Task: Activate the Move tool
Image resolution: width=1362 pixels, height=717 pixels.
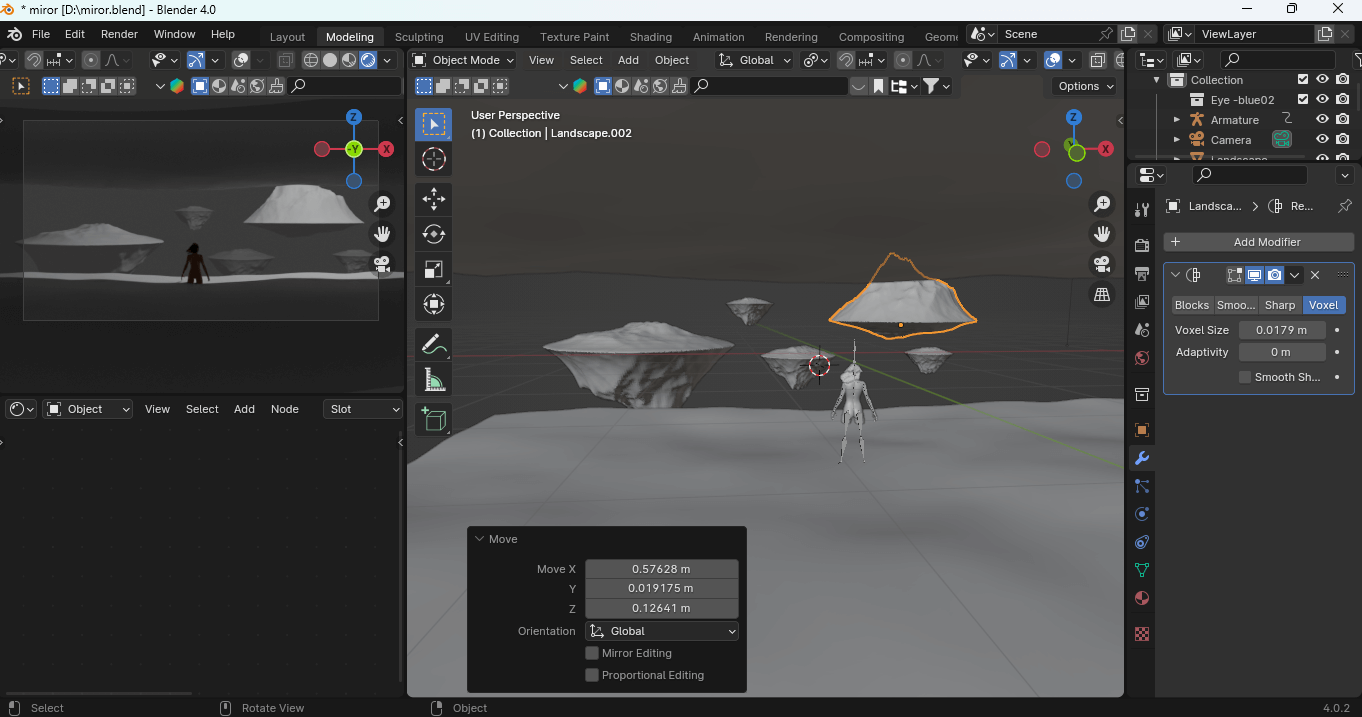Action: 434,199
